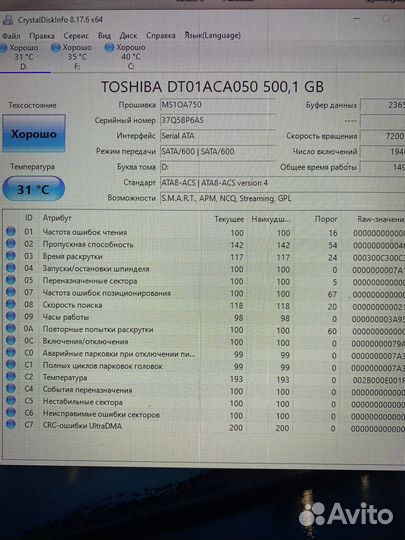Image resolution: width=405 pixels, height=540 pixels.
Task: Select the CRC-ошибки UltraDMA attribute text
Action: (x=82, y=426)
